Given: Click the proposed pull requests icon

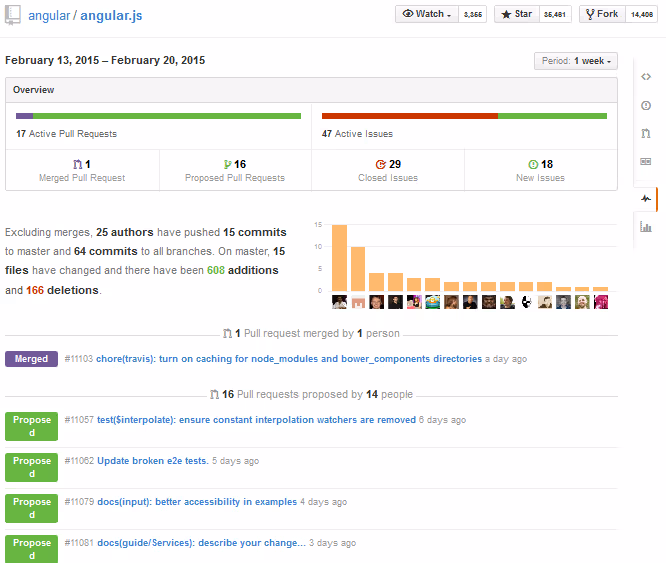Looking at the screenshot, I should pyautogui.click(x=228, y=164).
